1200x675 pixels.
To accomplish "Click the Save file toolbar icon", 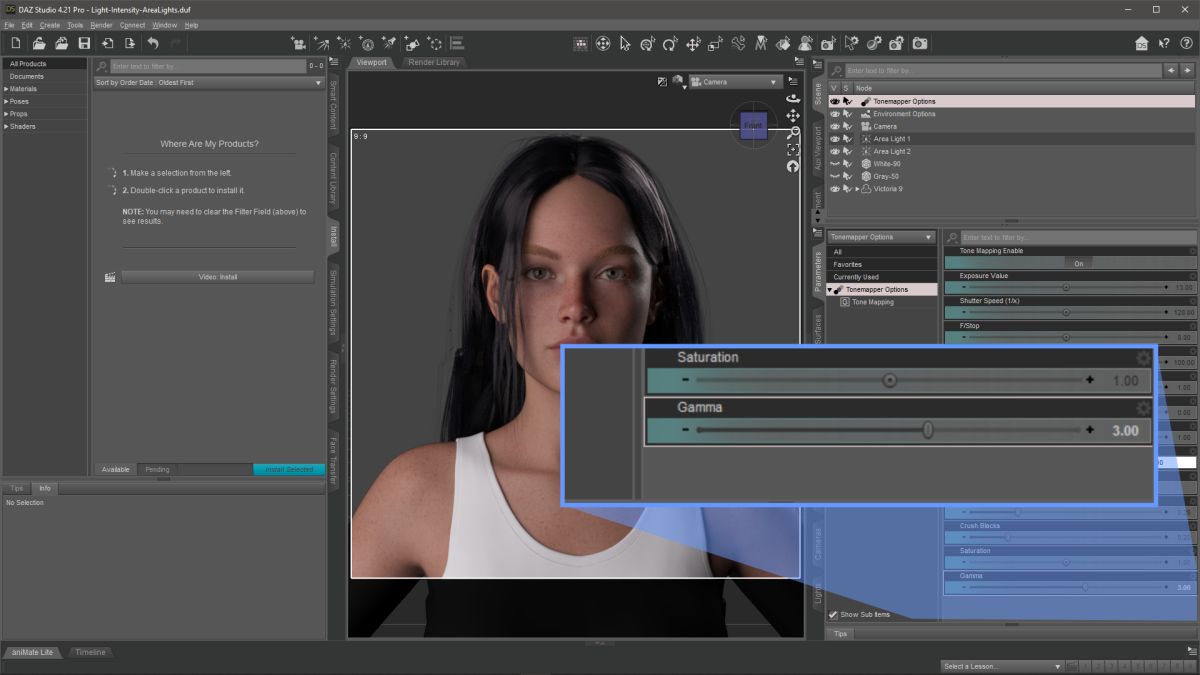I will point(84,43).
